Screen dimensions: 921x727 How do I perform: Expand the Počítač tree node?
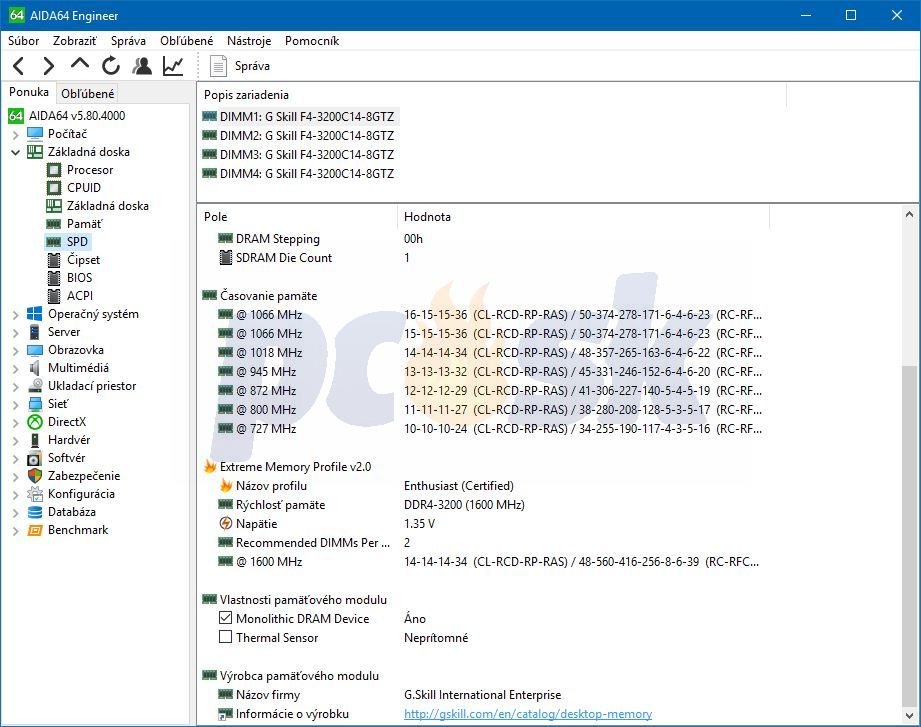[16, 134]
